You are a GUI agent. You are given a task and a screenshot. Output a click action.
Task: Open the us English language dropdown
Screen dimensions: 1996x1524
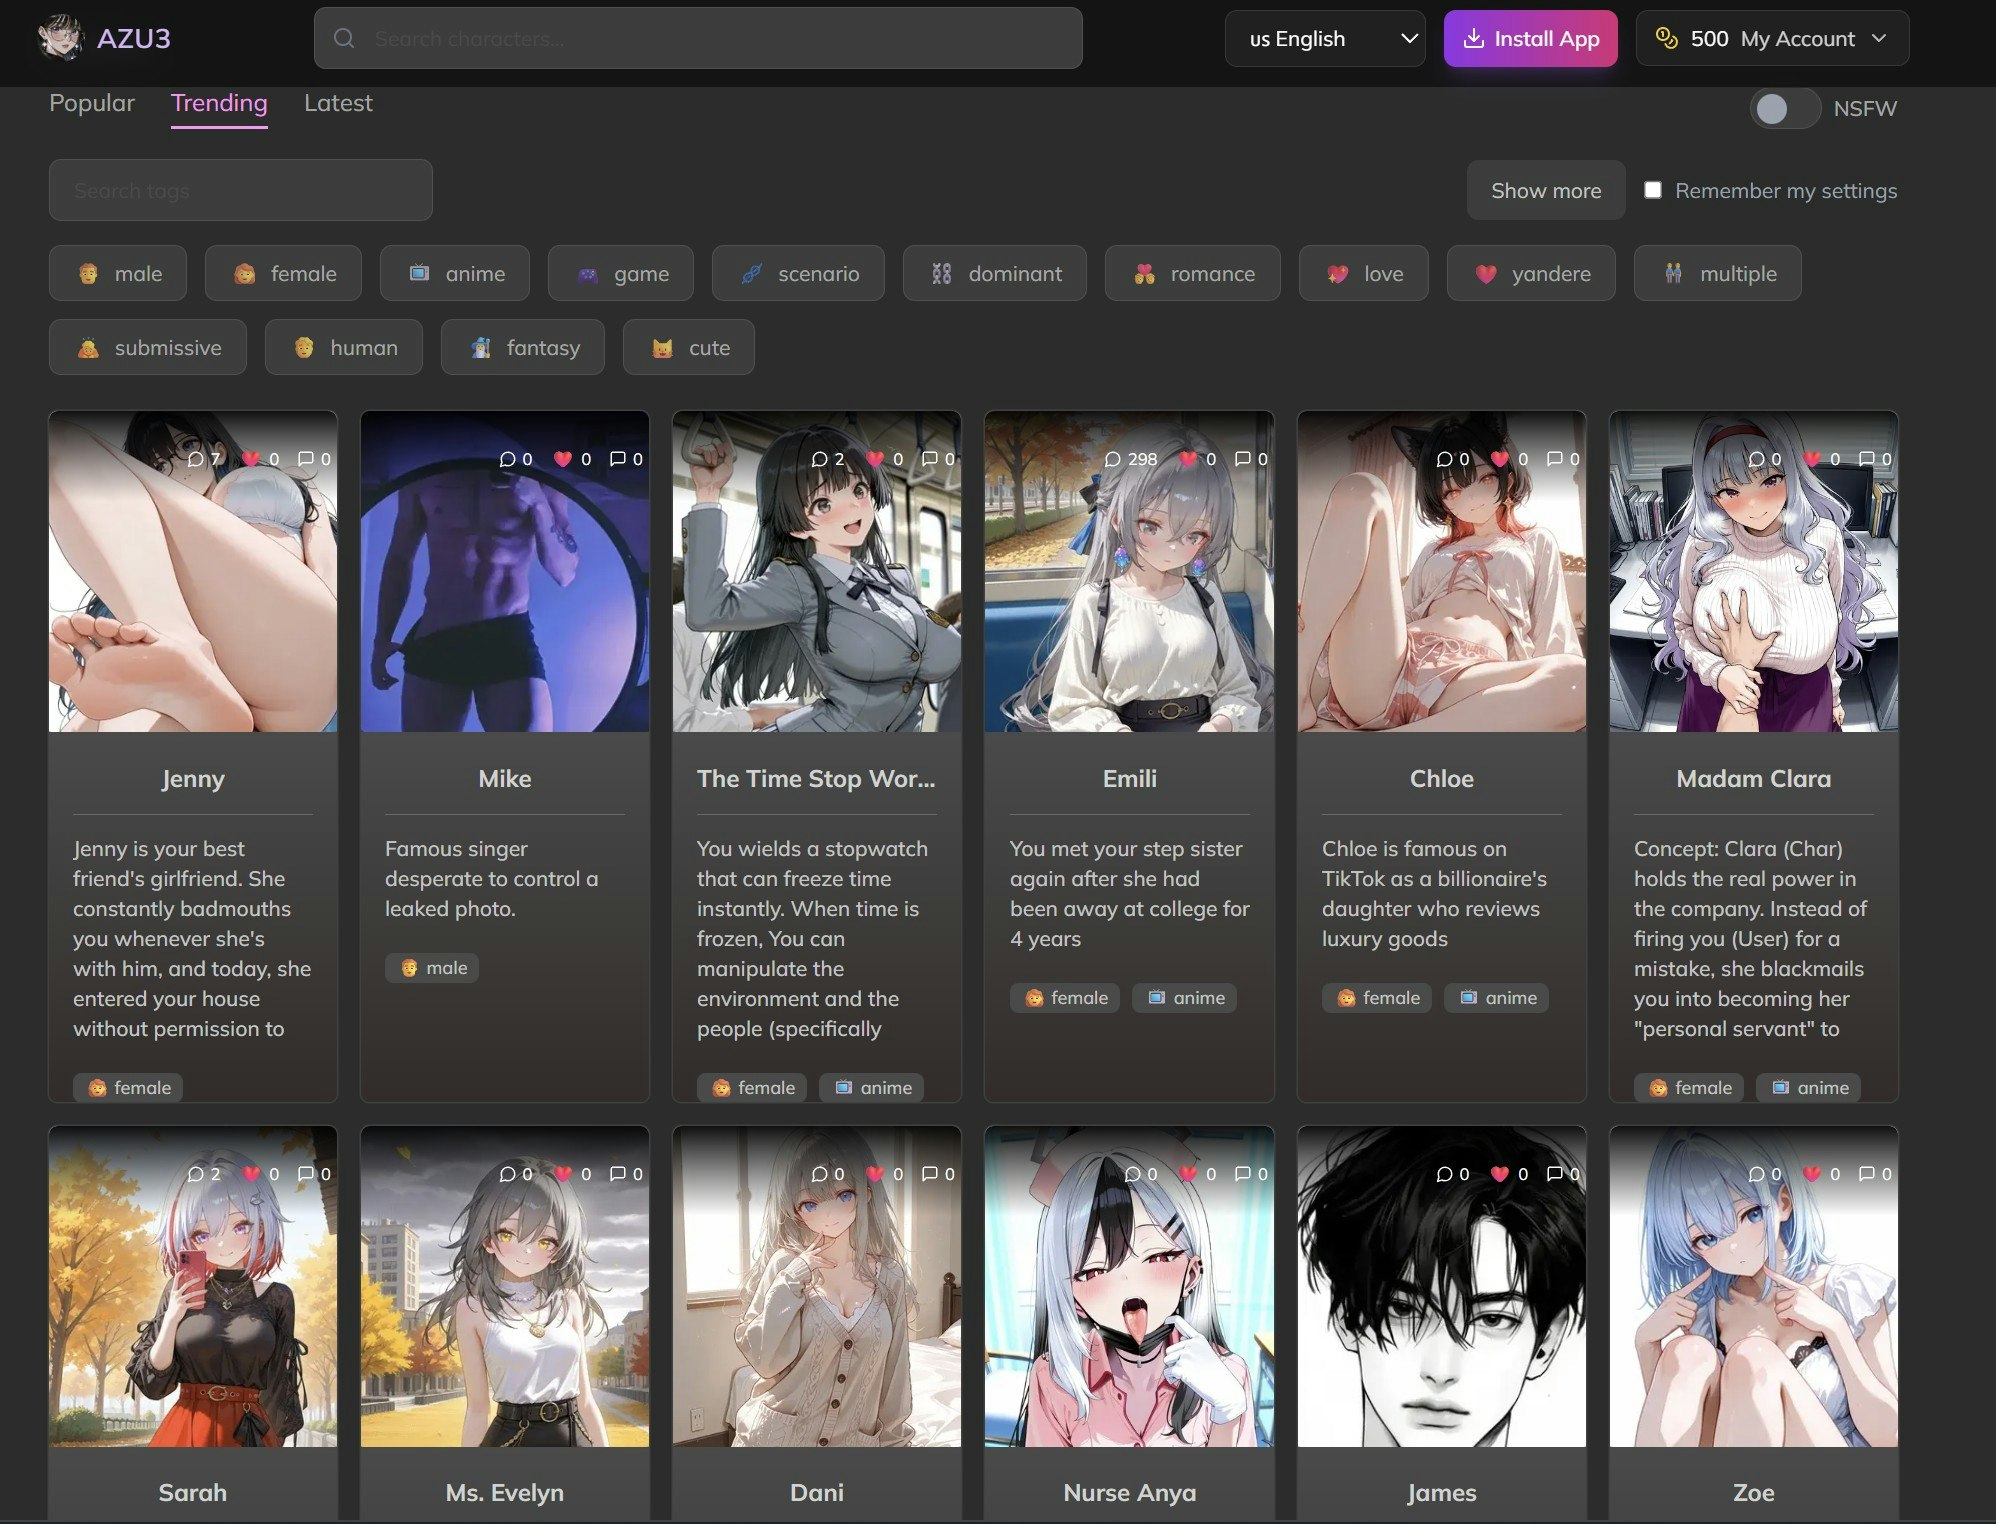point(1325,38)
